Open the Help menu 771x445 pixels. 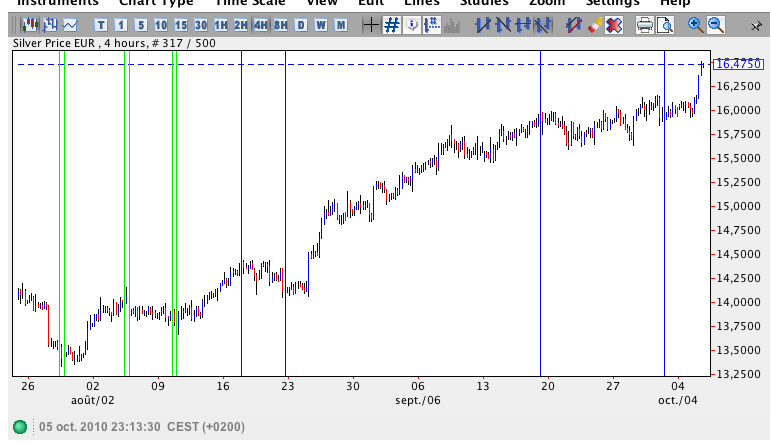(675, 3)
